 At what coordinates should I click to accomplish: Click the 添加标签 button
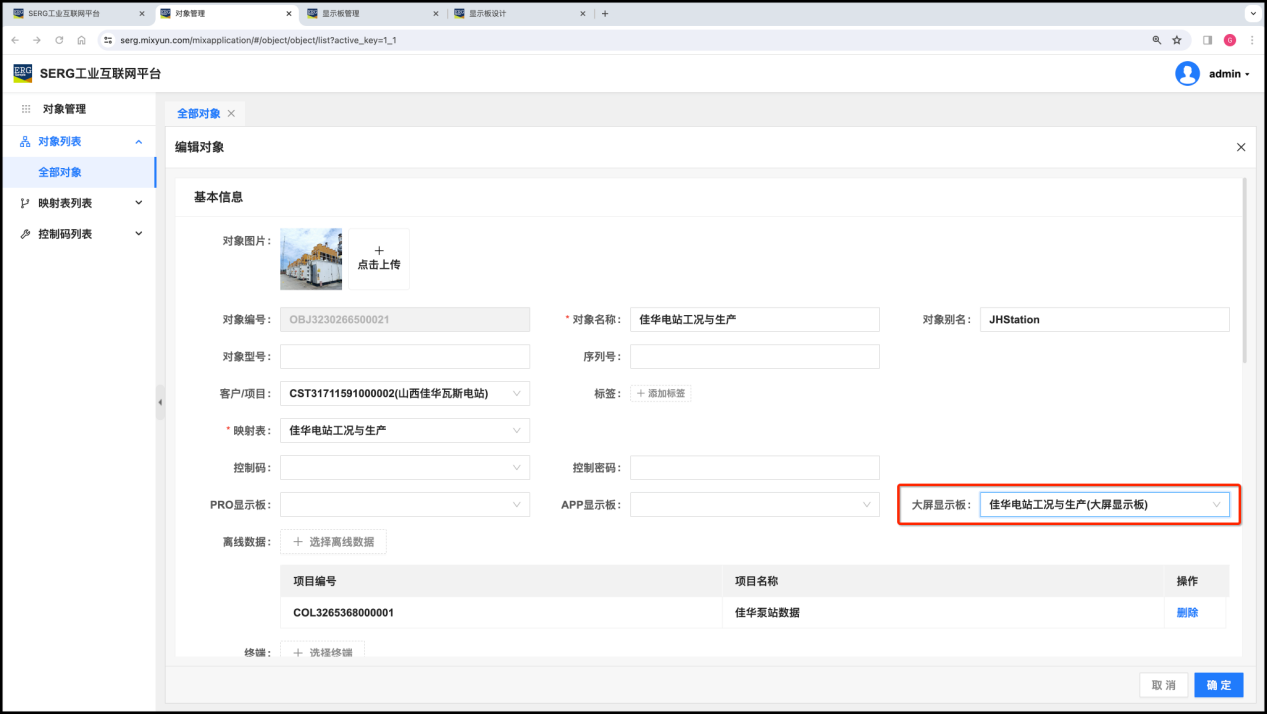pos(660,394)
